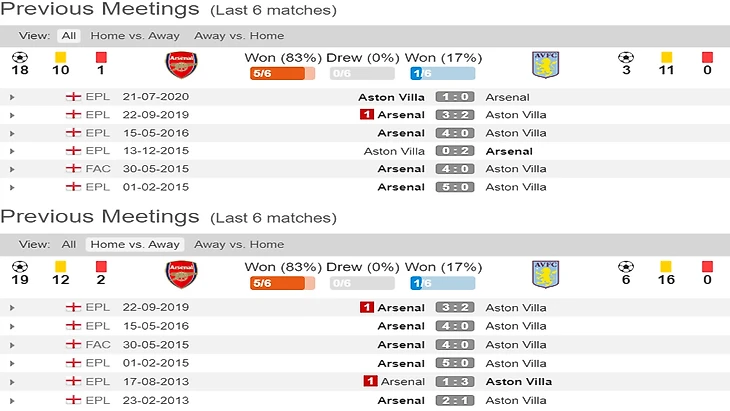The image size is (730, 411).
Task: Select 'All' view in the lower panel
Action: pyautogui.click(x=68, y=244)
